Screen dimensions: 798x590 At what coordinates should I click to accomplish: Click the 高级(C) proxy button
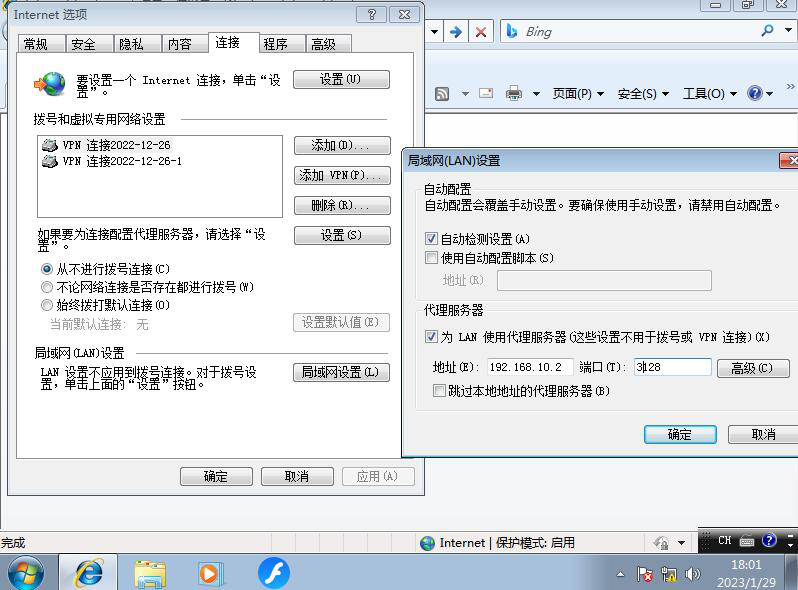(753, 368)
